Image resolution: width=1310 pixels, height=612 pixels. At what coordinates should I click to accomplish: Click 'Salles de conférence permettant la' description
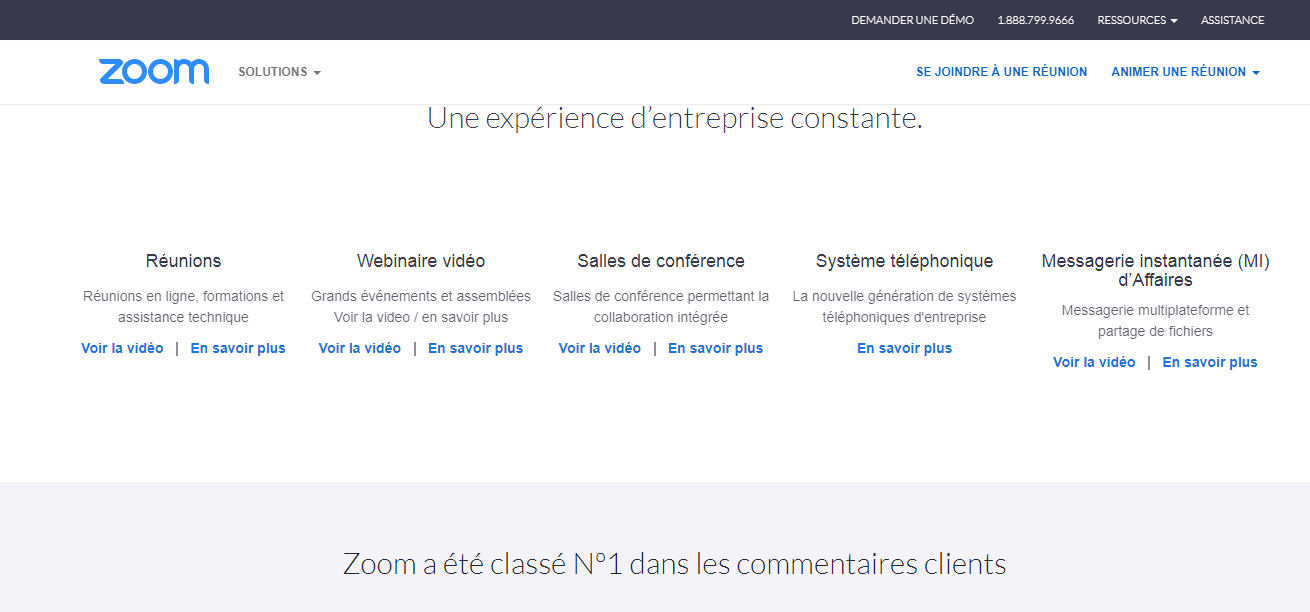point(661,307)
